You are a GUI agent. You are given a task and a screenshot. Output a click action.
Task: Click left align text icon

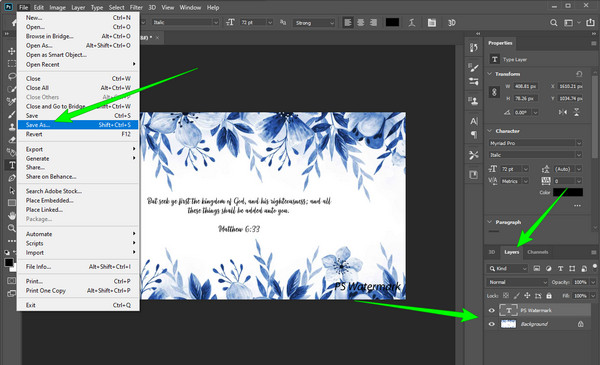(x=348, y=23)
